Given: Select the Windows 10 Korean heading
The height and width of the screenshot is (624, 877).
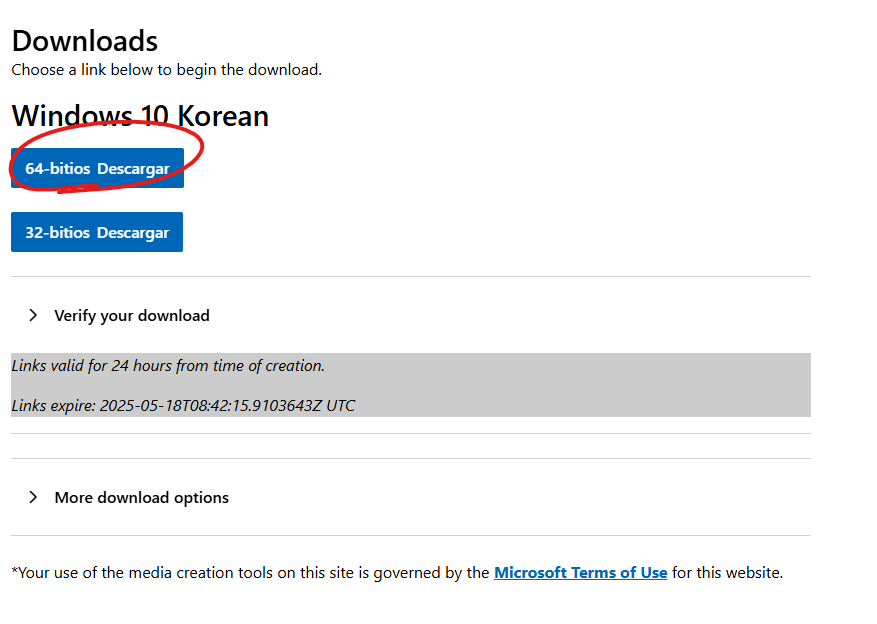Looking at the screenshot, I should [140, 116].
